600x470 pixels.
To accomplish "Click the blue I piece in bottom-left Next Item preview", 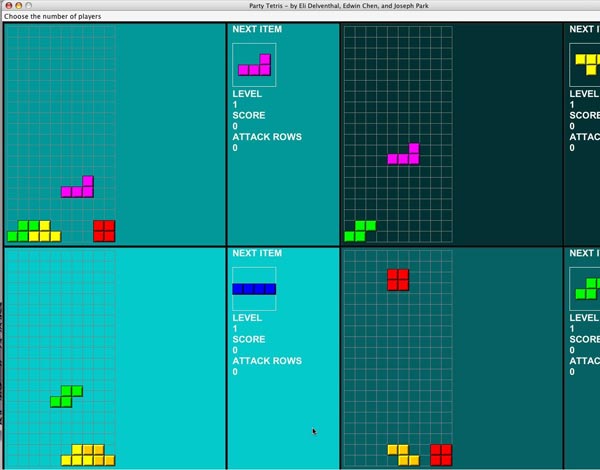I will tap(254, 289).
